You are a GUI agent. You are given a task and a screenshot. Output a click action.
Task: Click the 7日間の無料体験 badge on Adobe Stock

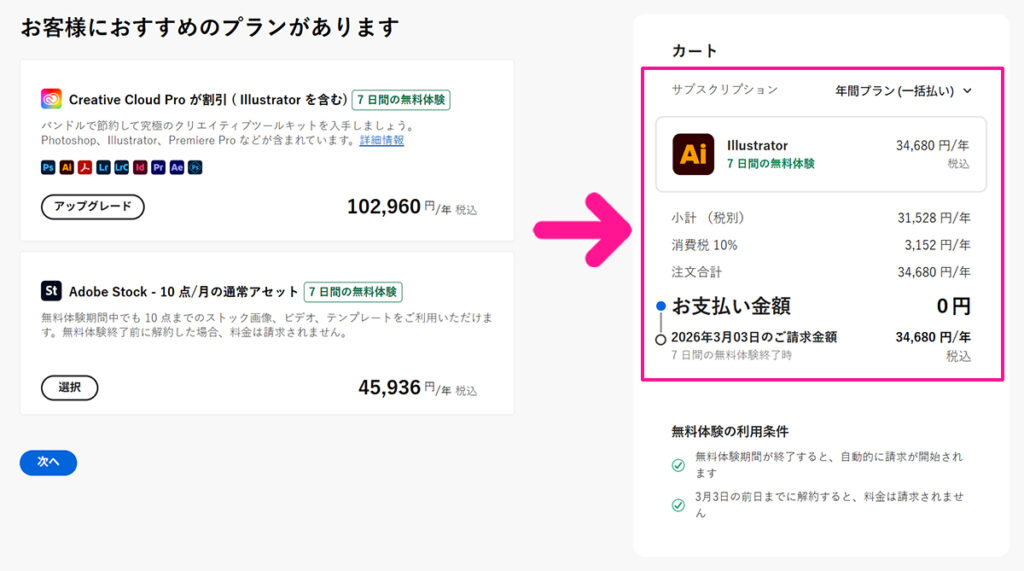353,291
